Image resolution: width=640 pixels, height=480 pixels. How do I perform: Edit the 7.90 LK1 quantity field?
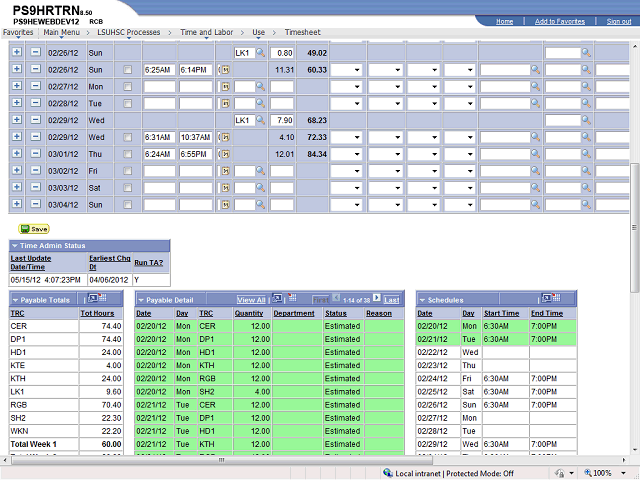tap(282, 120)
